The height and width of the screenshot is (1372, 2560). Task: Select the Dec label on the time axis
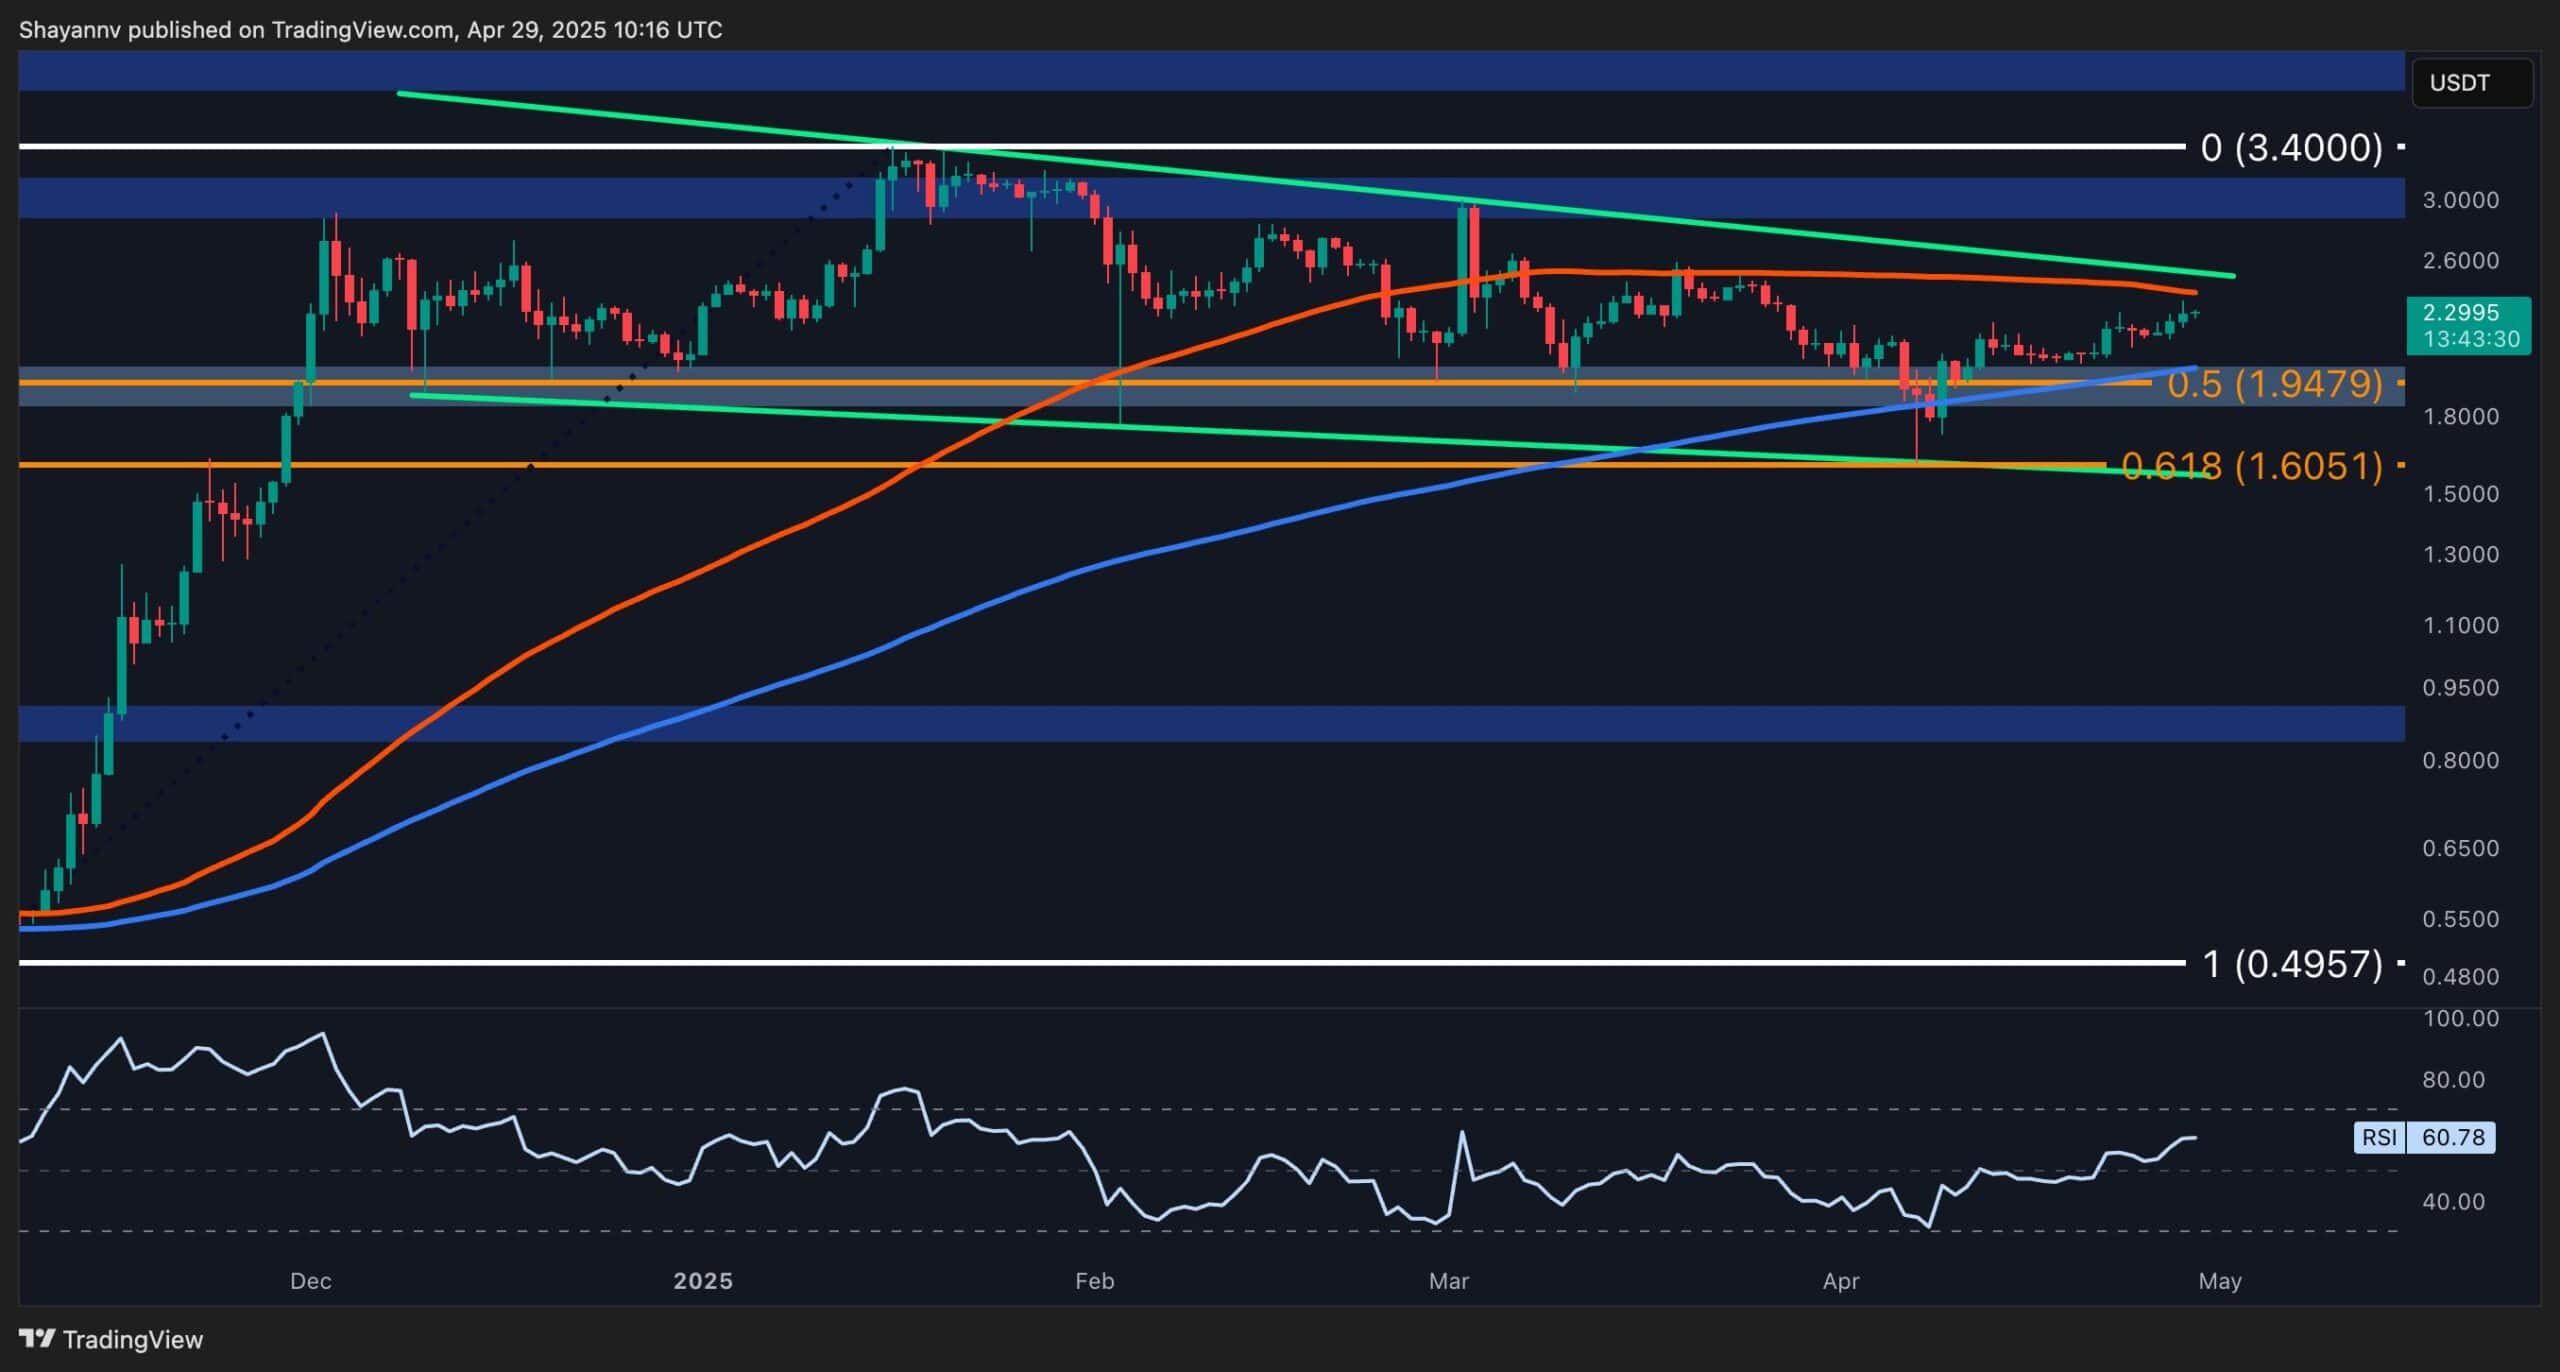click(x=310, y=1280)
